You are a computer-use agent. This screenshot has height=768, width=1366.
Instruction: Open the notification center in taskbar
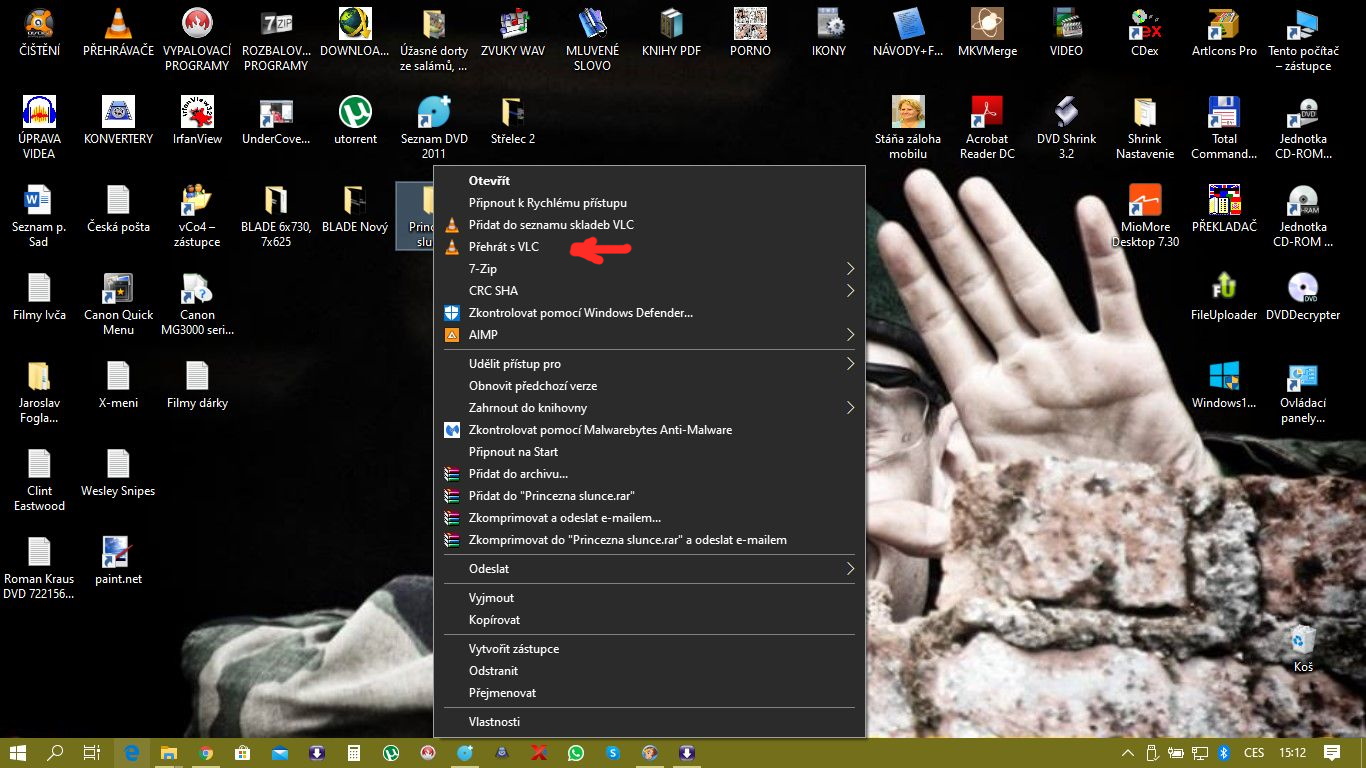[1332, 752]
